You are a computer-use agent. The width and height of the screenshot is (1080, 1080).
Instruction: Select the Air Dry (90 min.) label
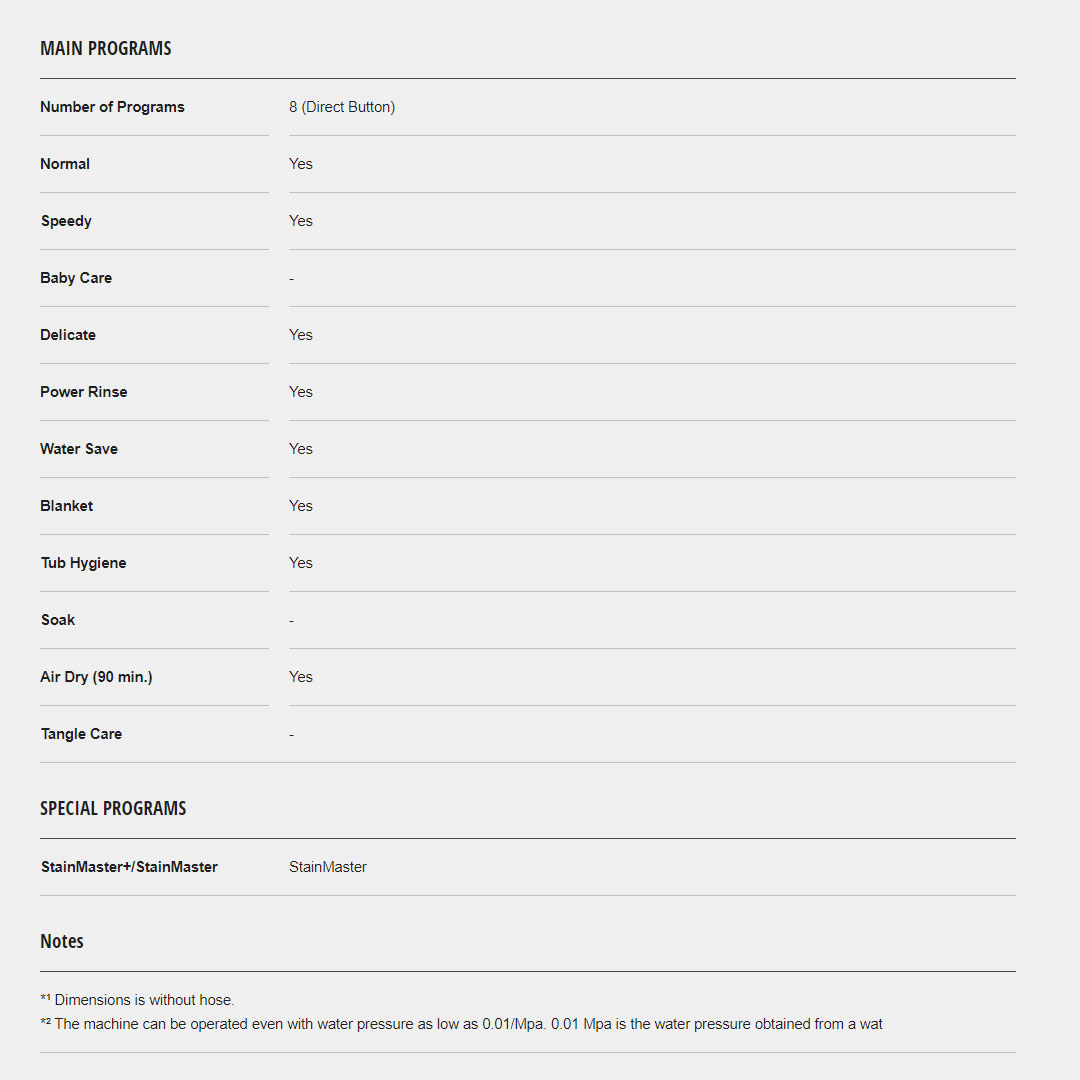(96, 677)
